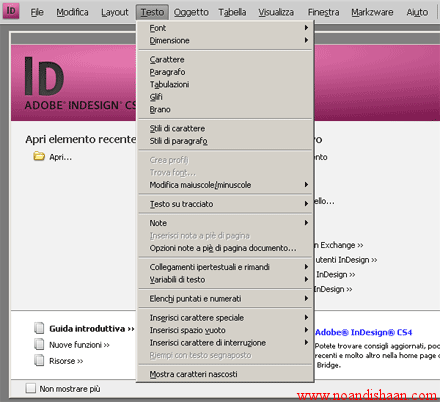Image resolution: width=440 pixels, height=402 pixels.
Task: Click the folder icon next to Apri...
Action: [39, 156]
